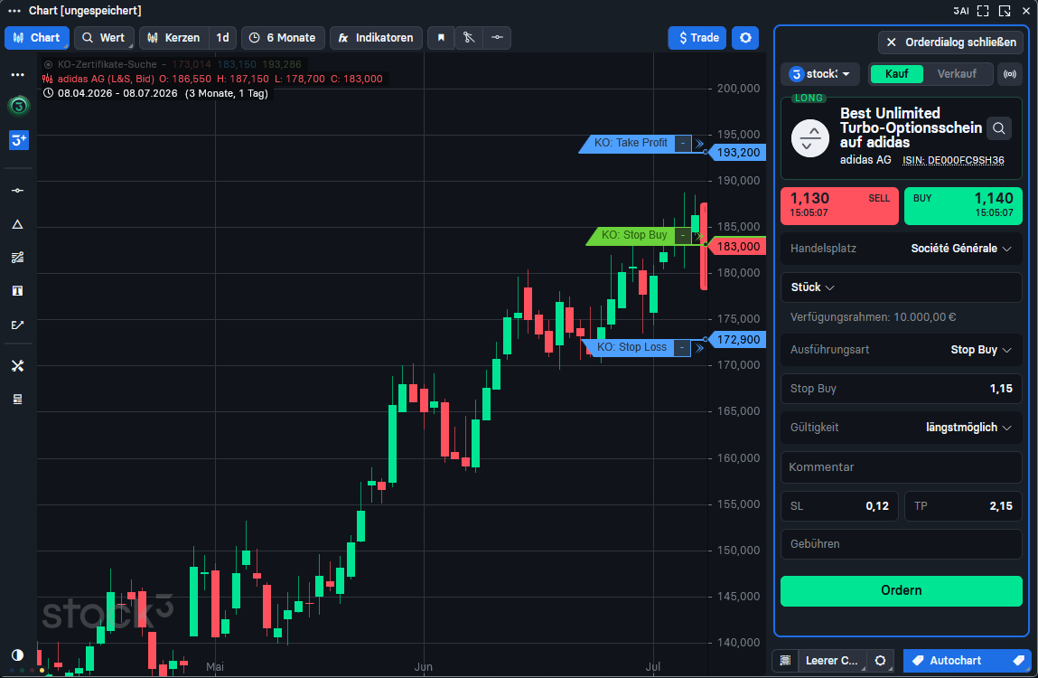This screenshot has width=1038, height=678.
Task: Click the line marker icon in top toolbar
Action: click(x=497, y=38)
